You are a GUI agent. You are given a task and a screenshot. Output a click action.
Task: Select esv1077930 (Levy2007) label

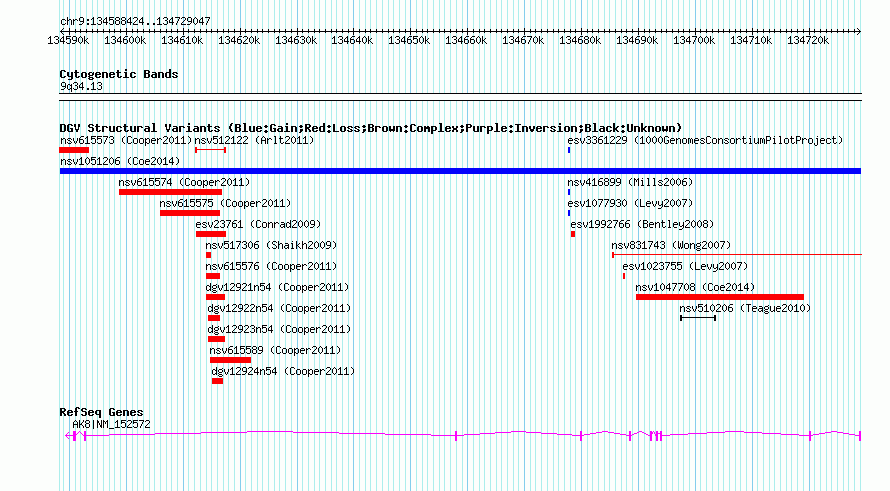tap(631, 203)
